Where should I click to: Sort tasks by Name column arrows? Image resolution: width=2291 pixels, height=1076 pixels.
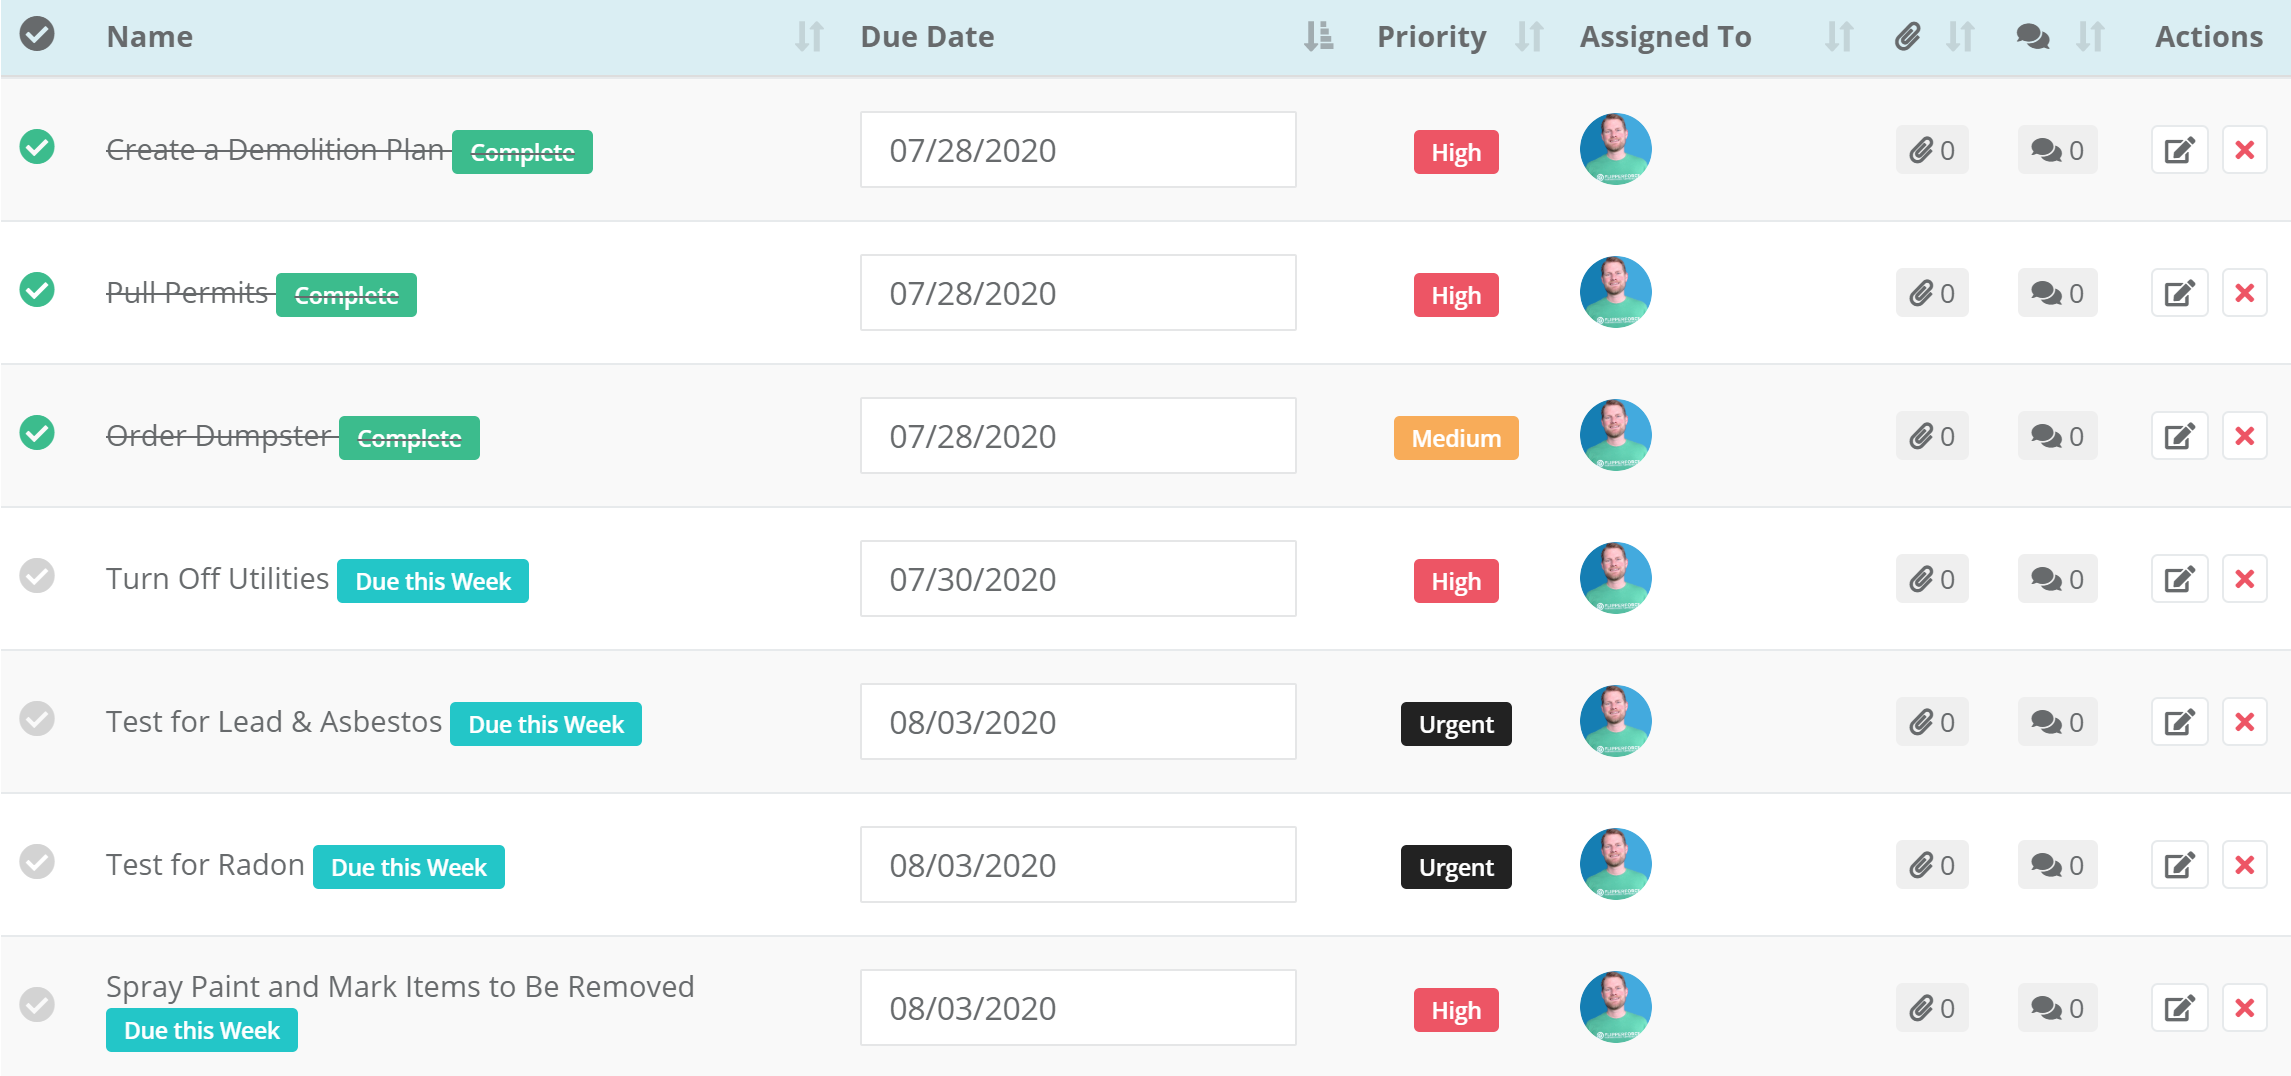coord(809,37)
